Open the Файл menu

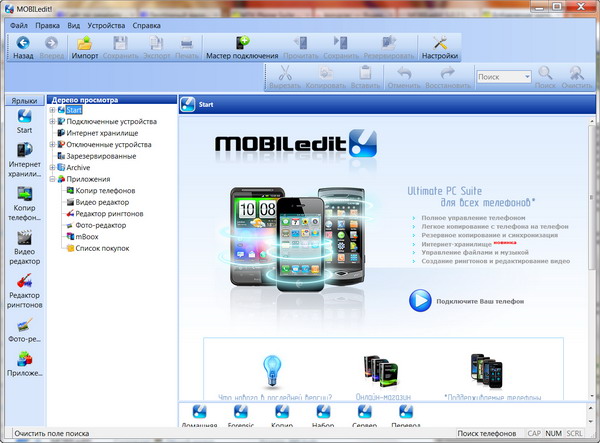pos(19,26)
